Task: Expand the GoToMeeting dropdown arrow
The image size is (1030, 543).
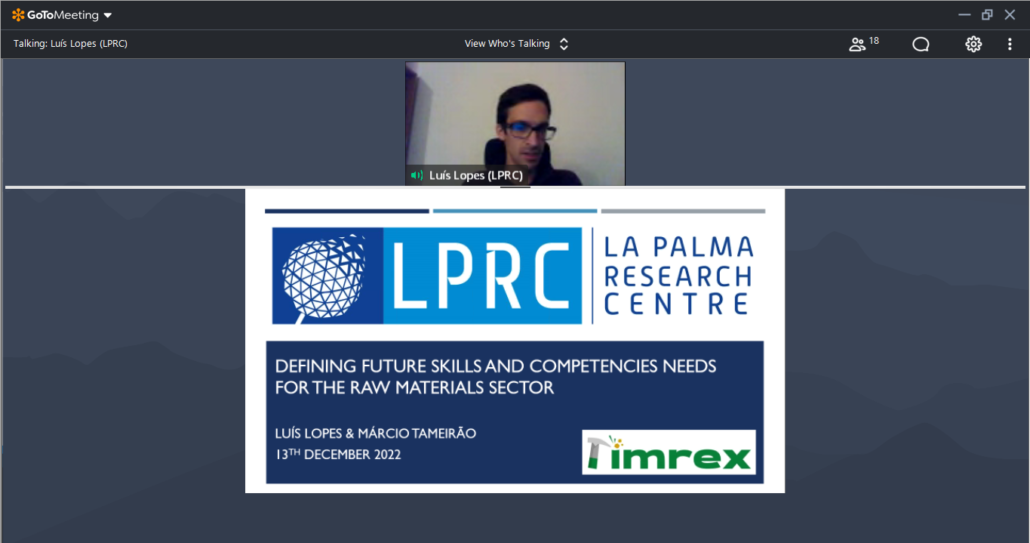Action: [x=108, y=15]
